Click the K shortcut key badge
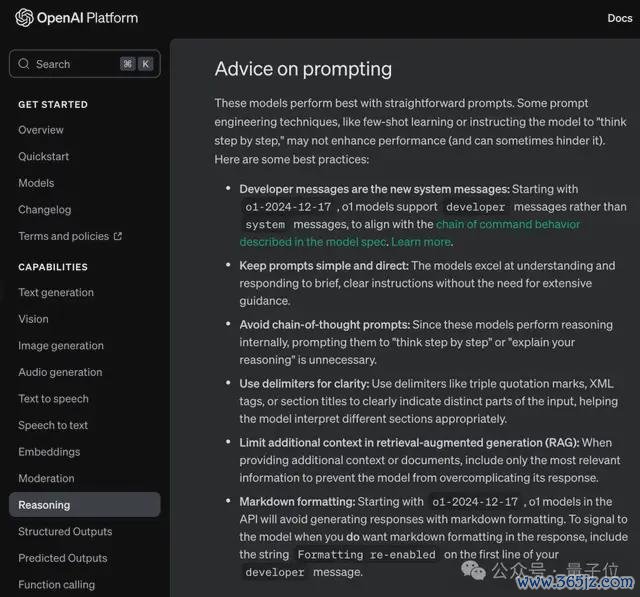Screen dimensions: 640x597 click(145, 64)
